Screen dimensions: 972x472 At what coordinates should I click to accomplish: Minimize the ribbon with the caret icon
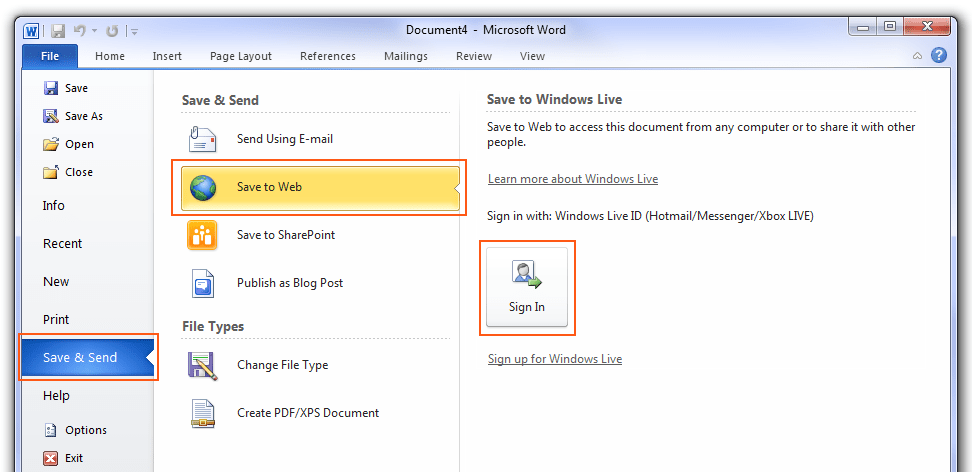917,56
